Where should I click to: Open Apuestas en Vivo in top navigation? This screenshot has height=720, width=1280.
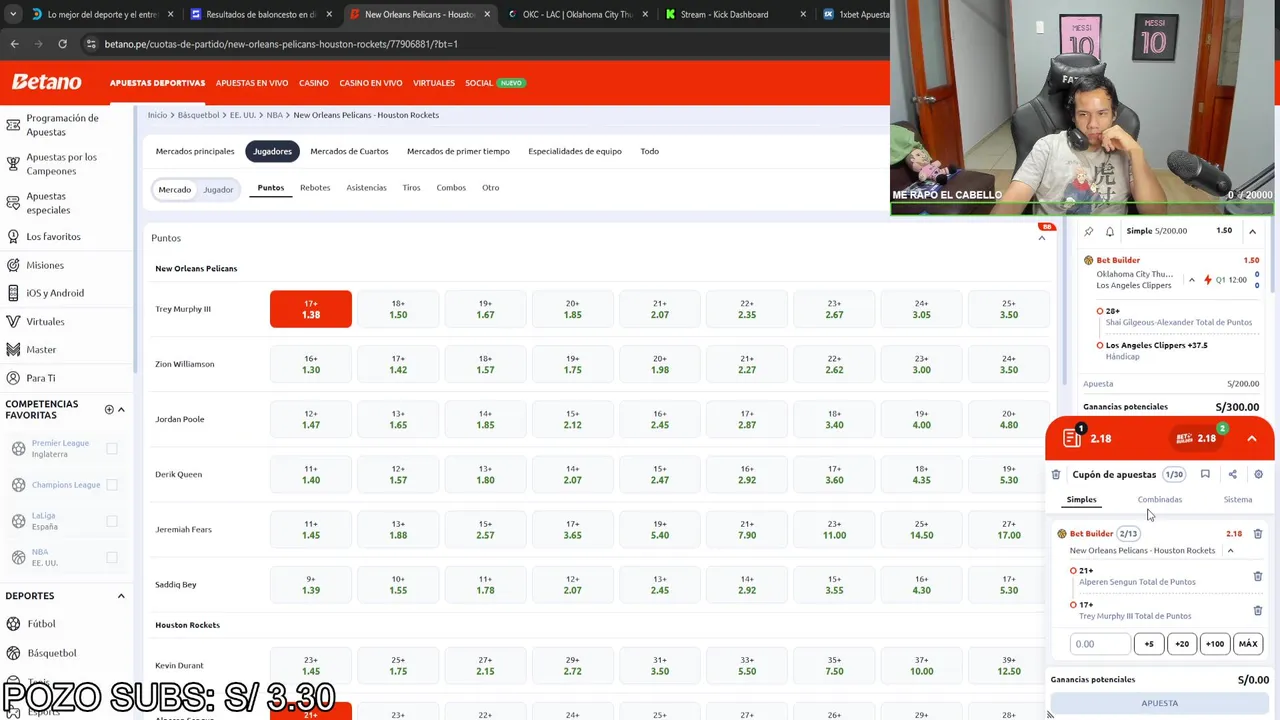pyautogui.click(x=252, y=83)
